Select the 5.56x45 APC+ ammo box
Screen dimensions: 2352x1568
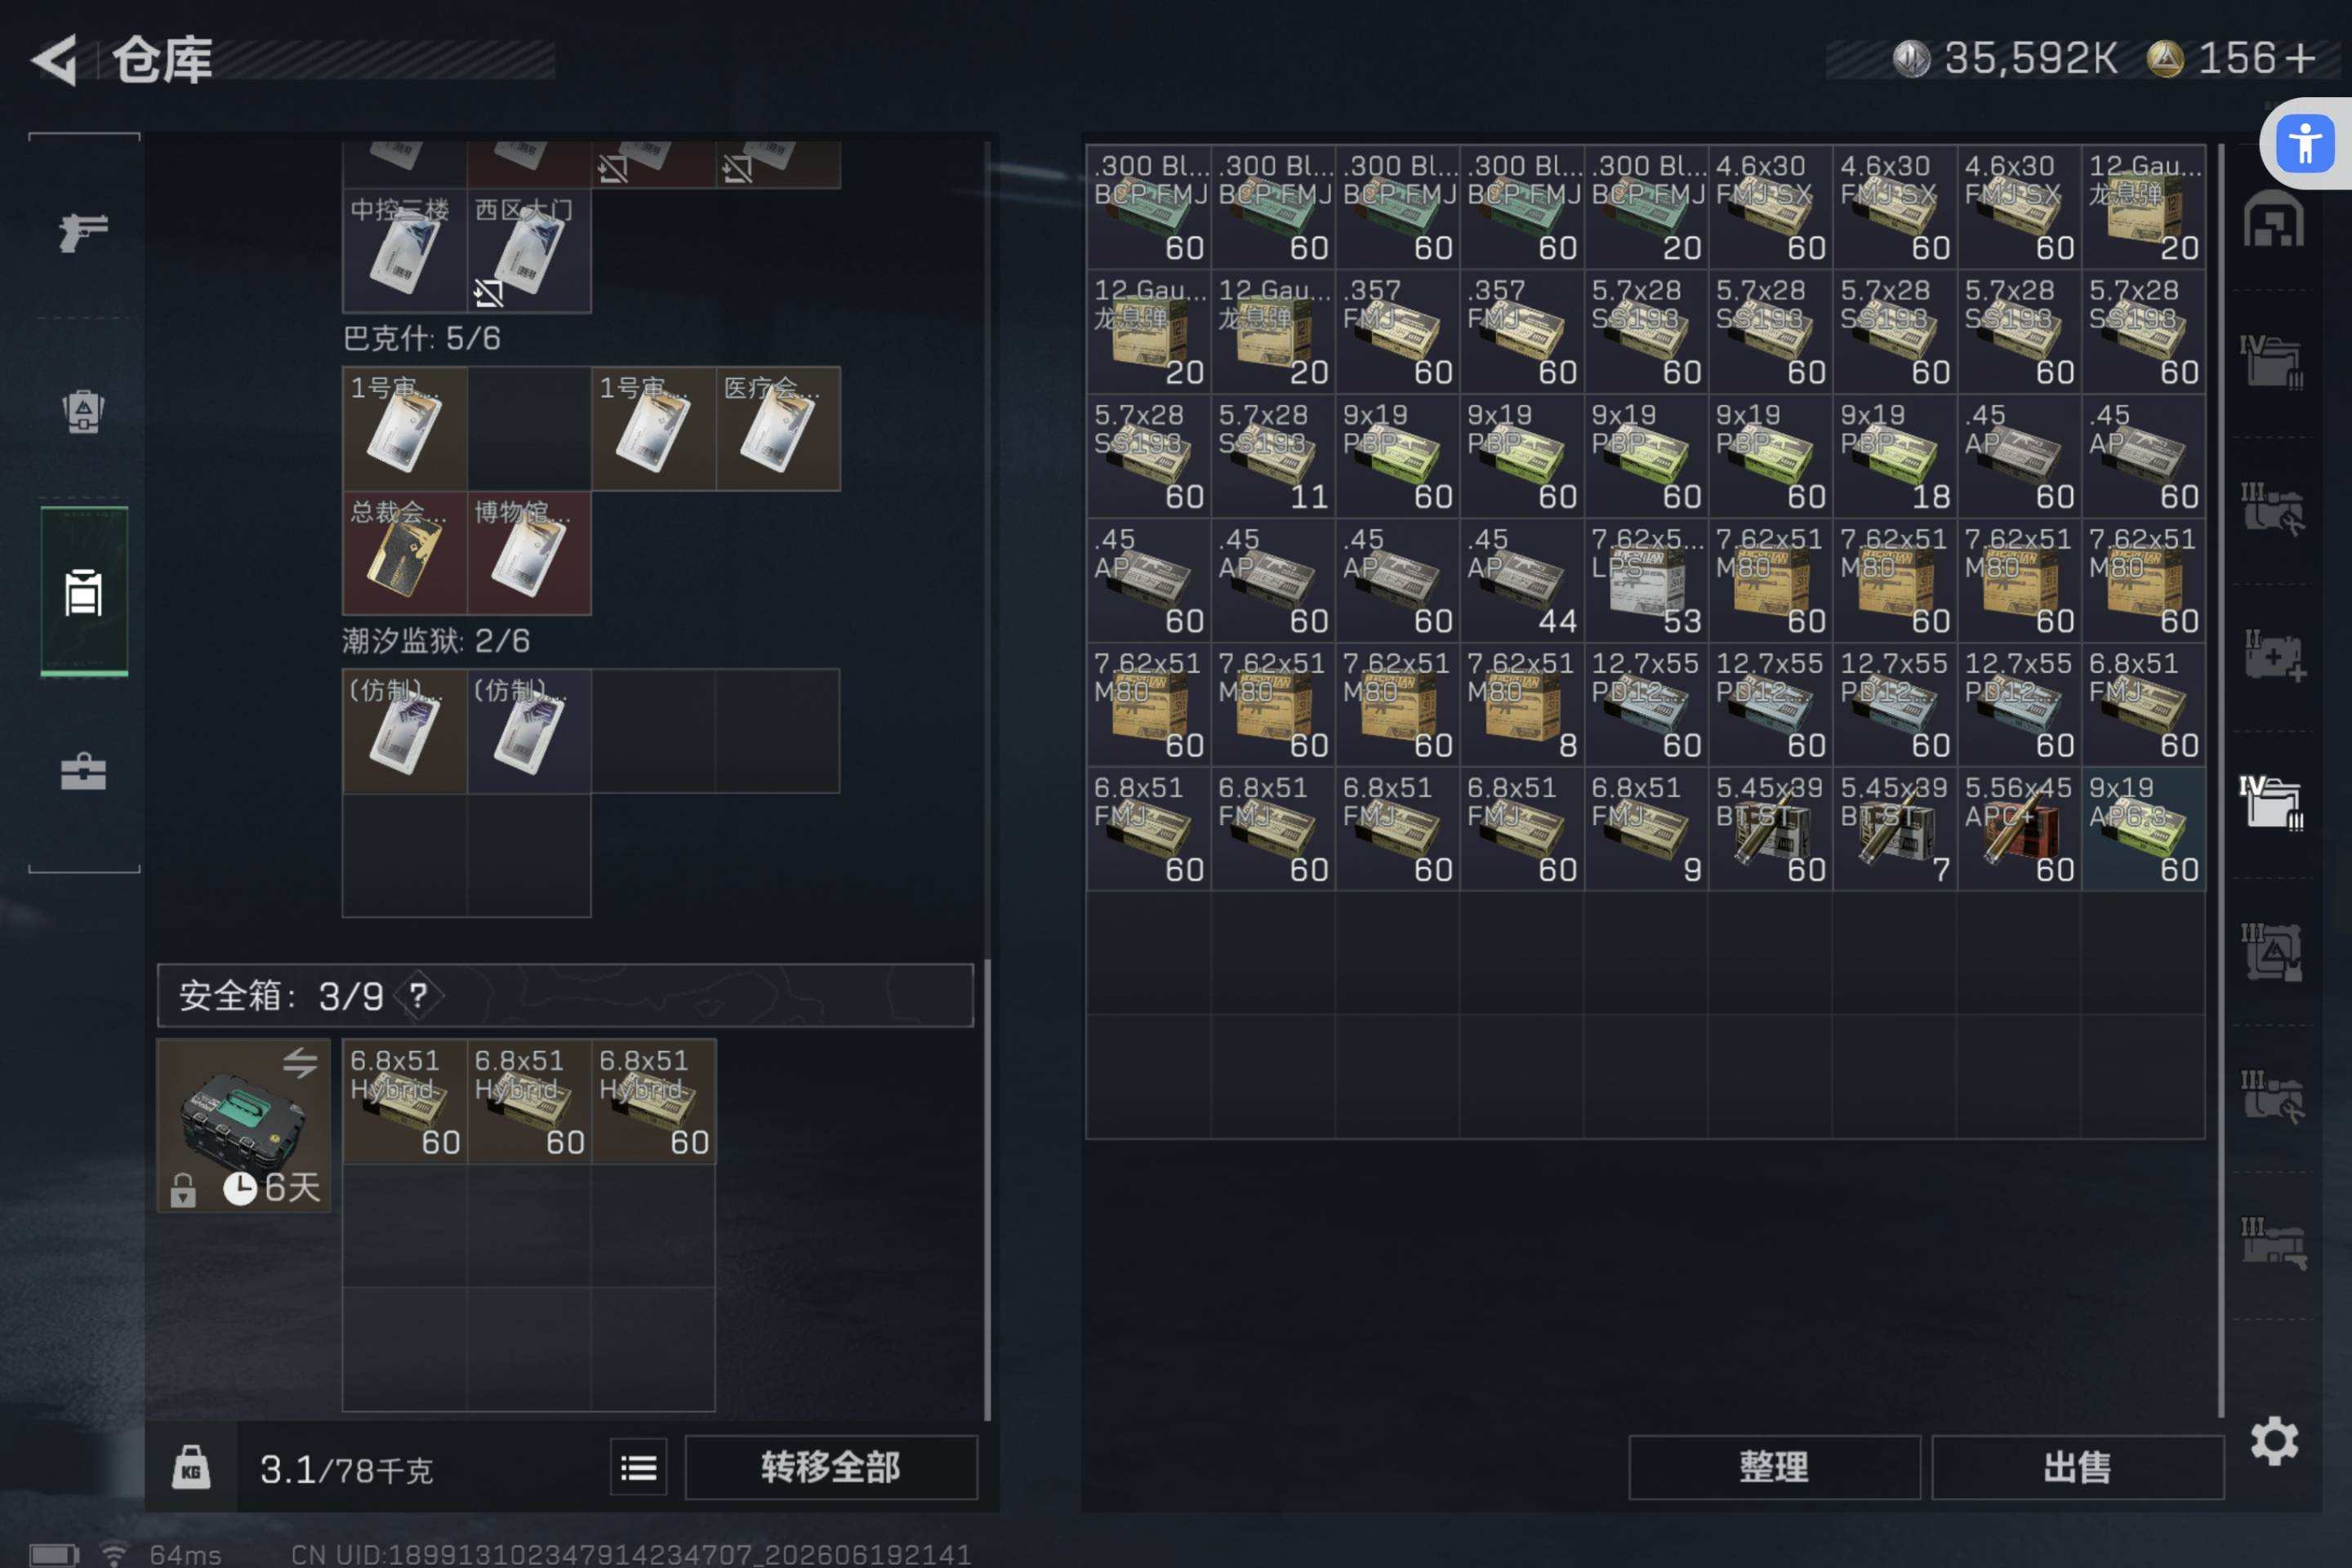pyautogui.click(x=2019, y=829)
